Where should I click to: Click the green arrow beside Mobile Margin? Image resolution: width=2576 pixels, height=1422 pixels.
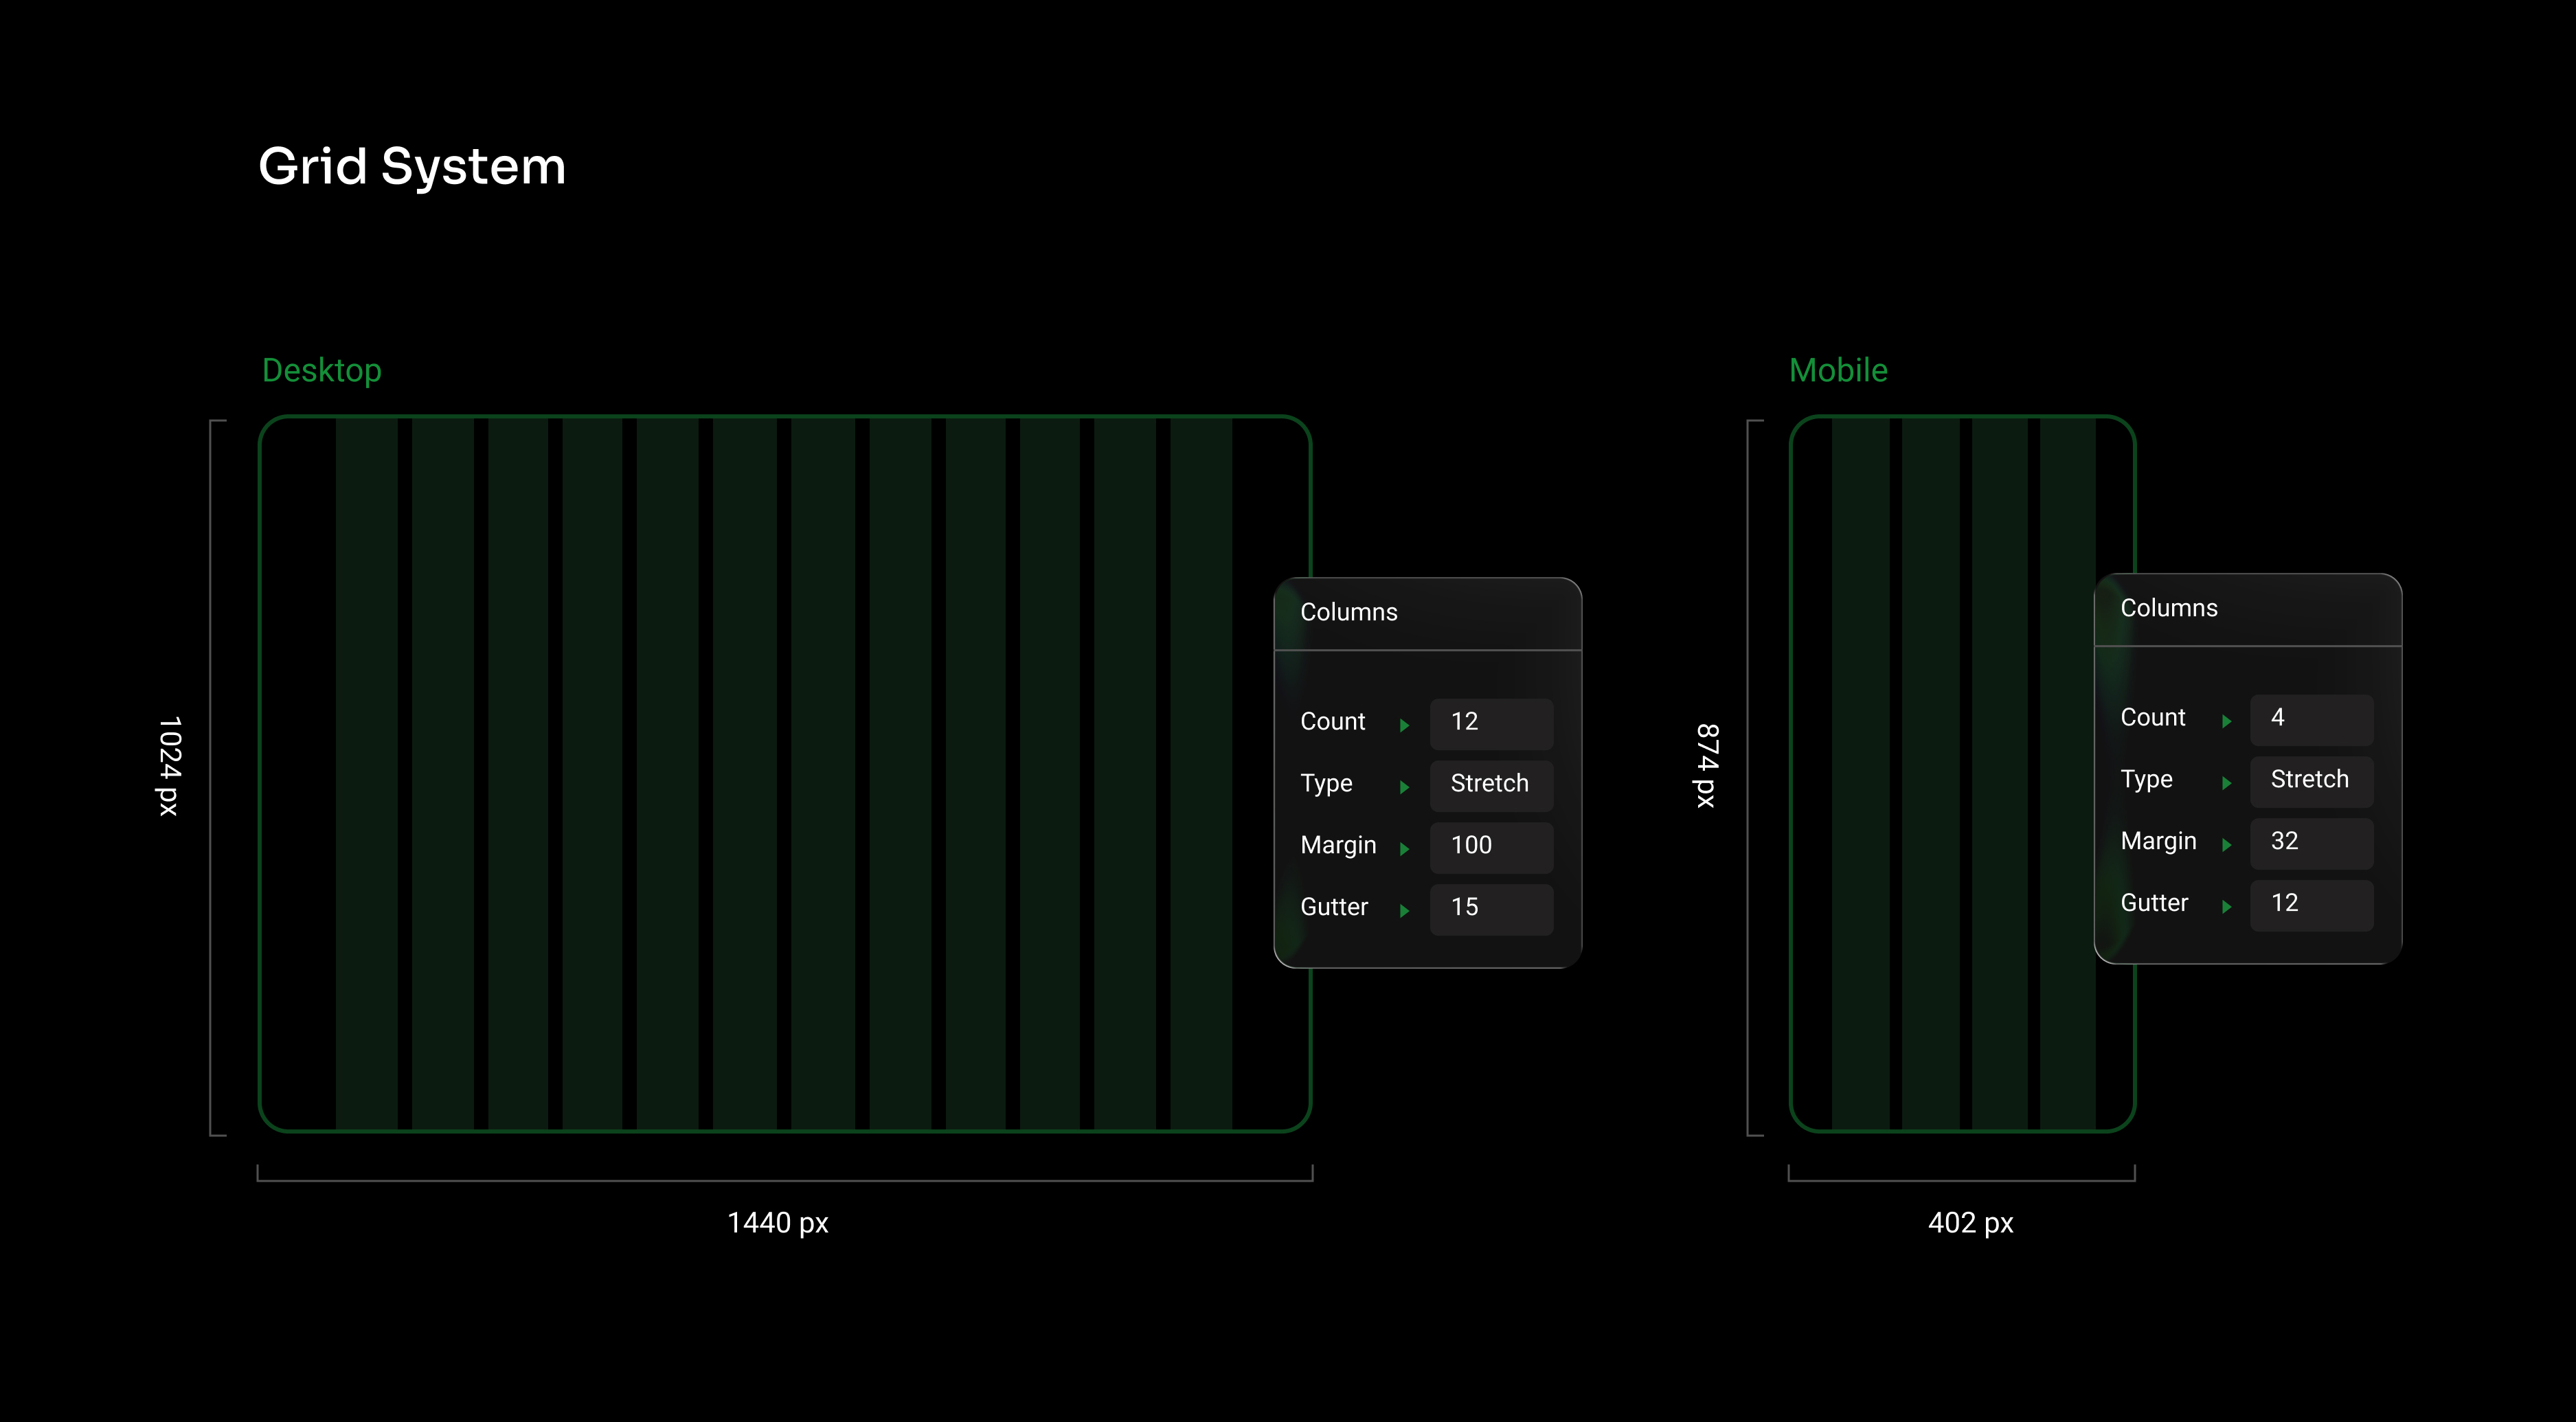click(2226, 845)
